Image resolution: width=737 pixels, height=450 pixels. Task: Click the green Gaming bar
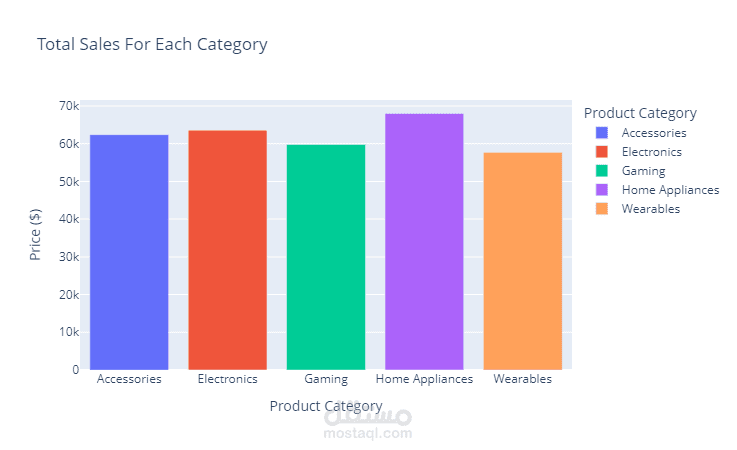click(326, 257)
